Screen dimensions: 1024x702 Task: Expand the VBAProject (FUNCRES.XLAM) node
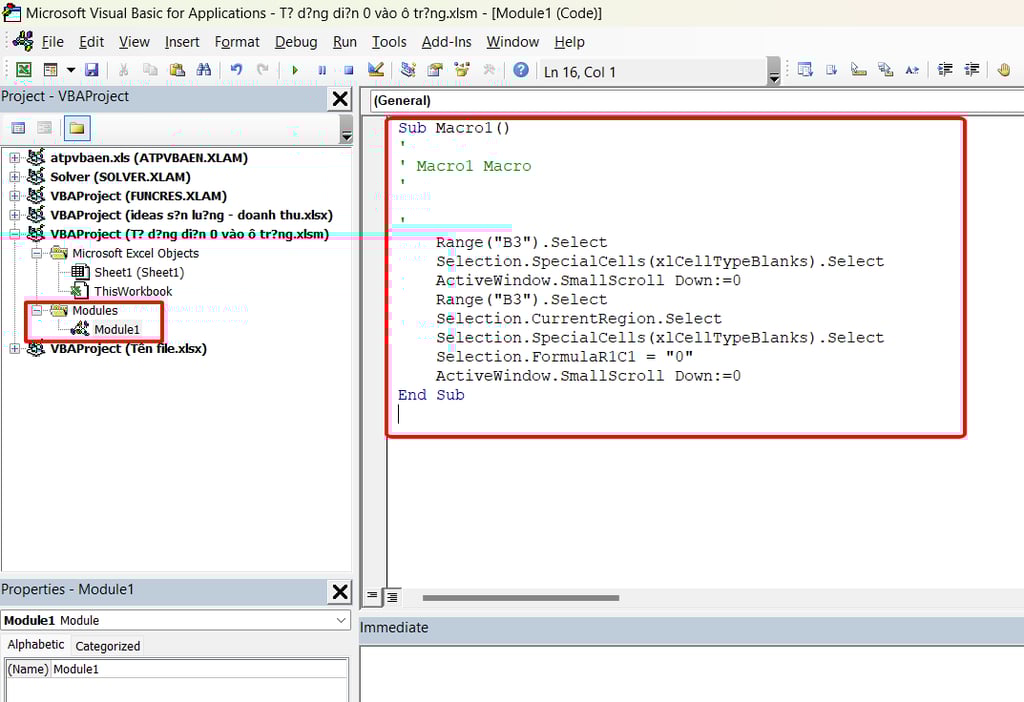(x=14, y=195)
